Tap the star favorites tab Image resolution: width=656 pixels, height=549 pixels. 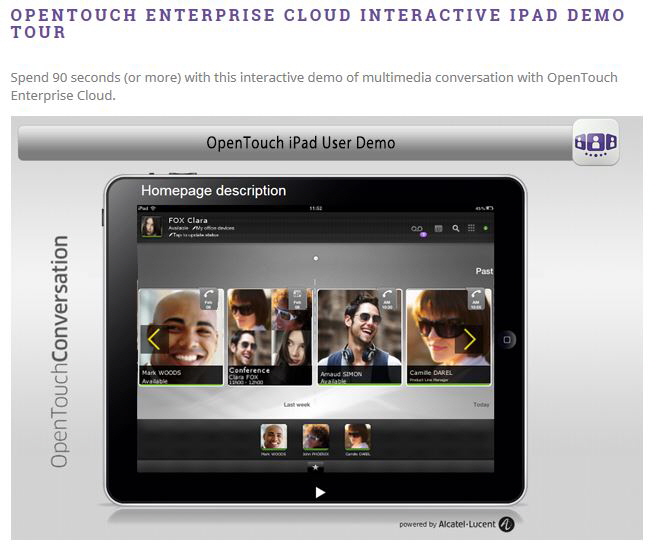point(315,467)
